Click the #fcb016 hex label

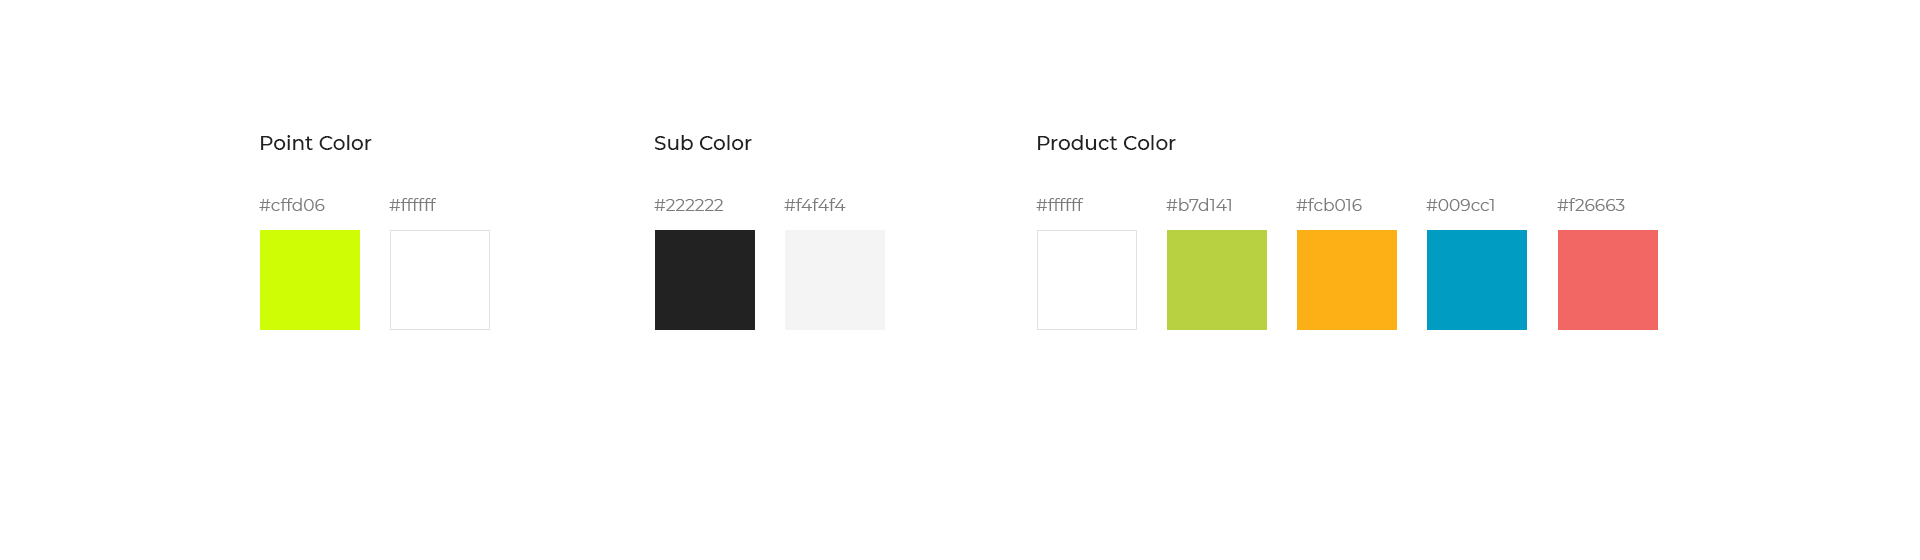tap(1329, 205)
